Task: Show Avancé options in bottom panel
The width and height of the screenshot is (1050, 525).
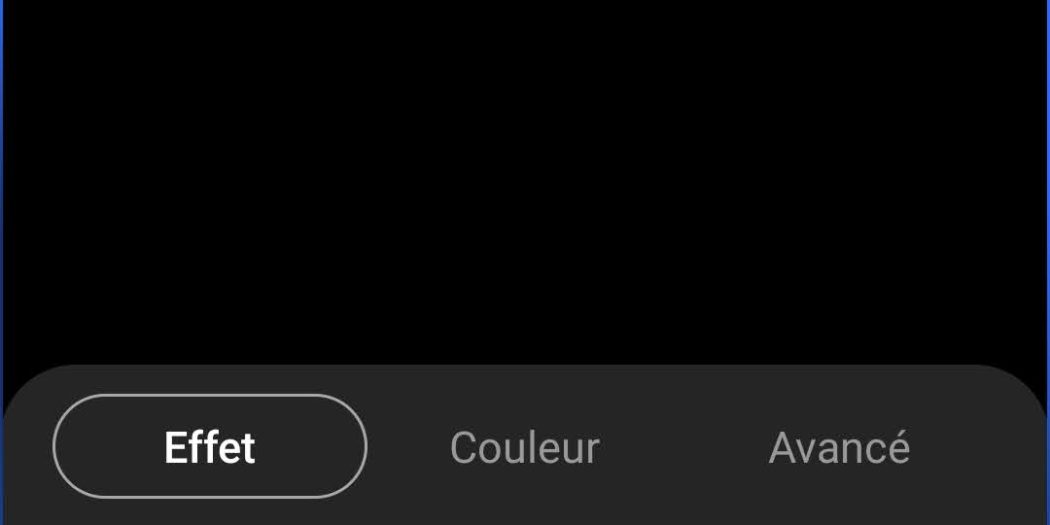Action: [x=839, y=447]
